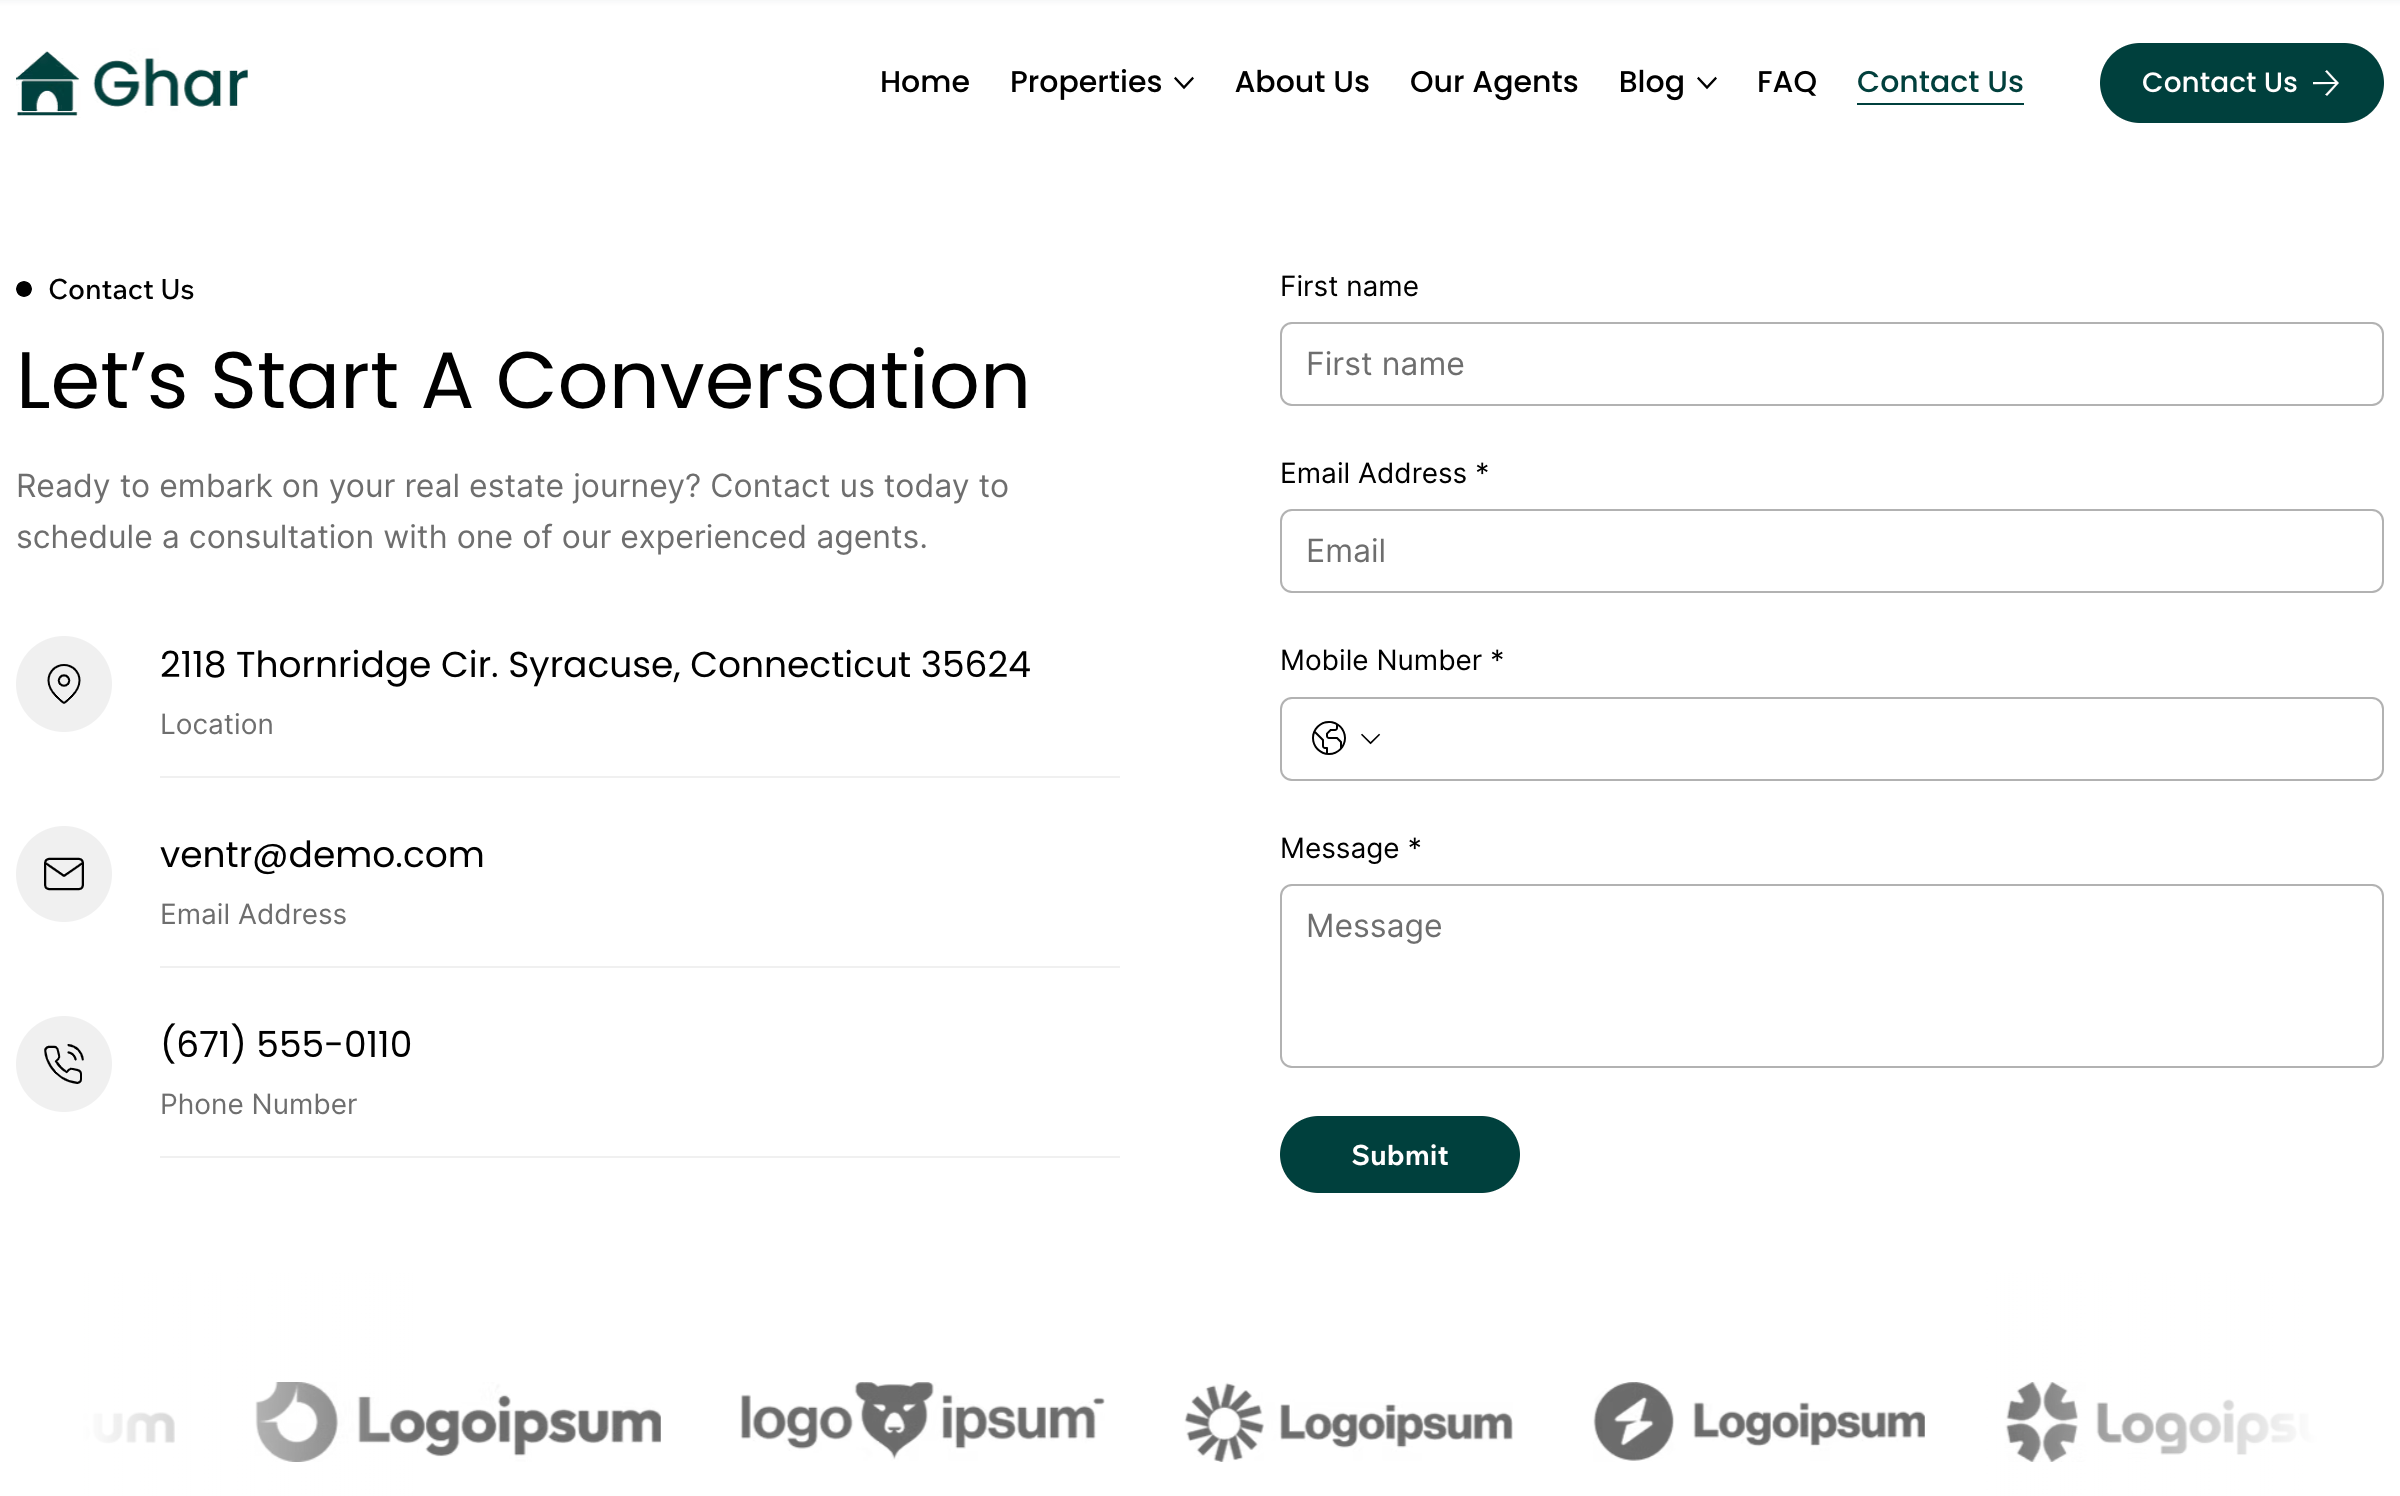The width and height of the screenshot is (2400, 1496).
Task: Click the lightning bolt Logoipsum logo
Action: pos(1760,1421)
